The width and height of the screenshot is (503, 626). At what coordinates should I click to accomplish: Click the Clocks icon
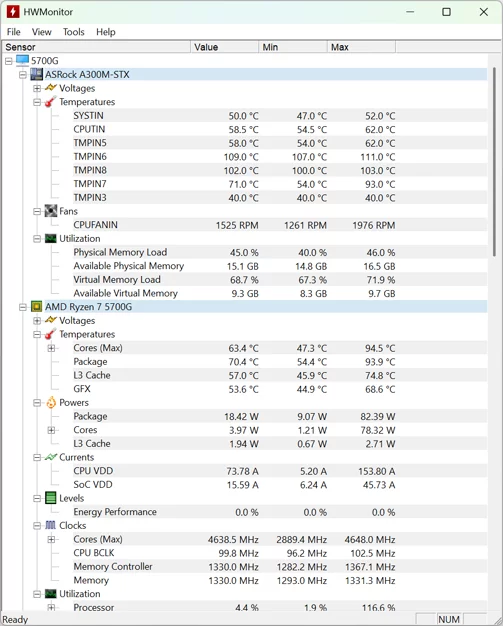point(51,525)
